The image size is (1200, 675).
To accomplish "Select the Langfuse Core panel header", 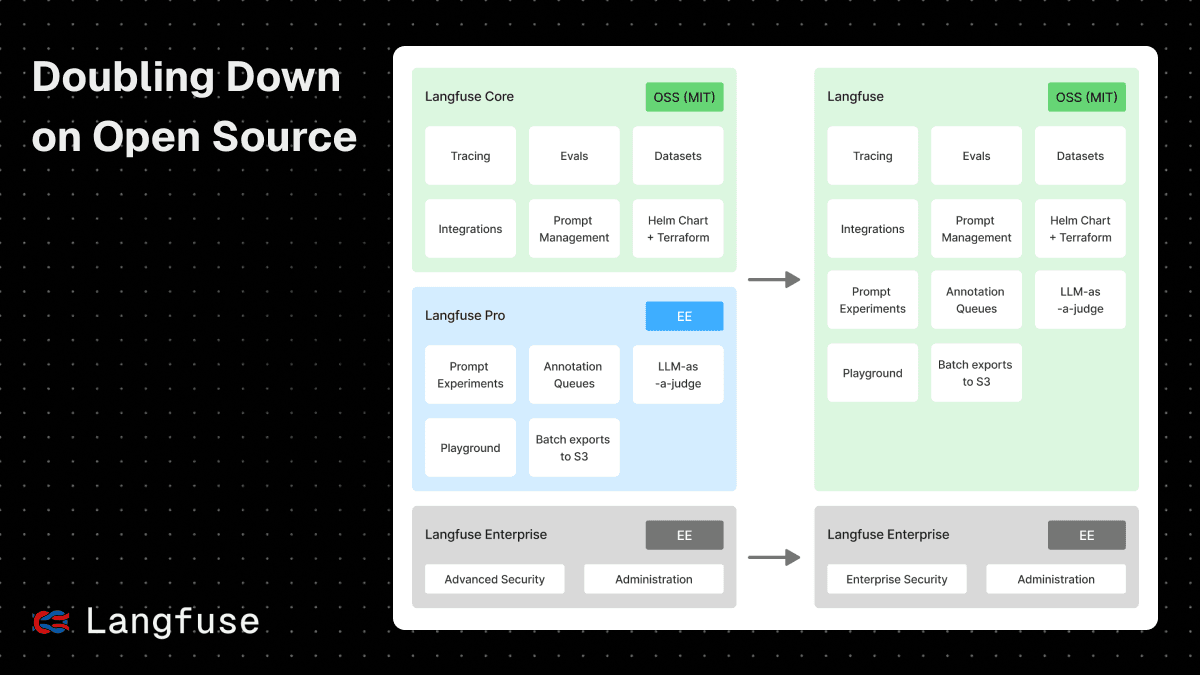I will (469, 96).
